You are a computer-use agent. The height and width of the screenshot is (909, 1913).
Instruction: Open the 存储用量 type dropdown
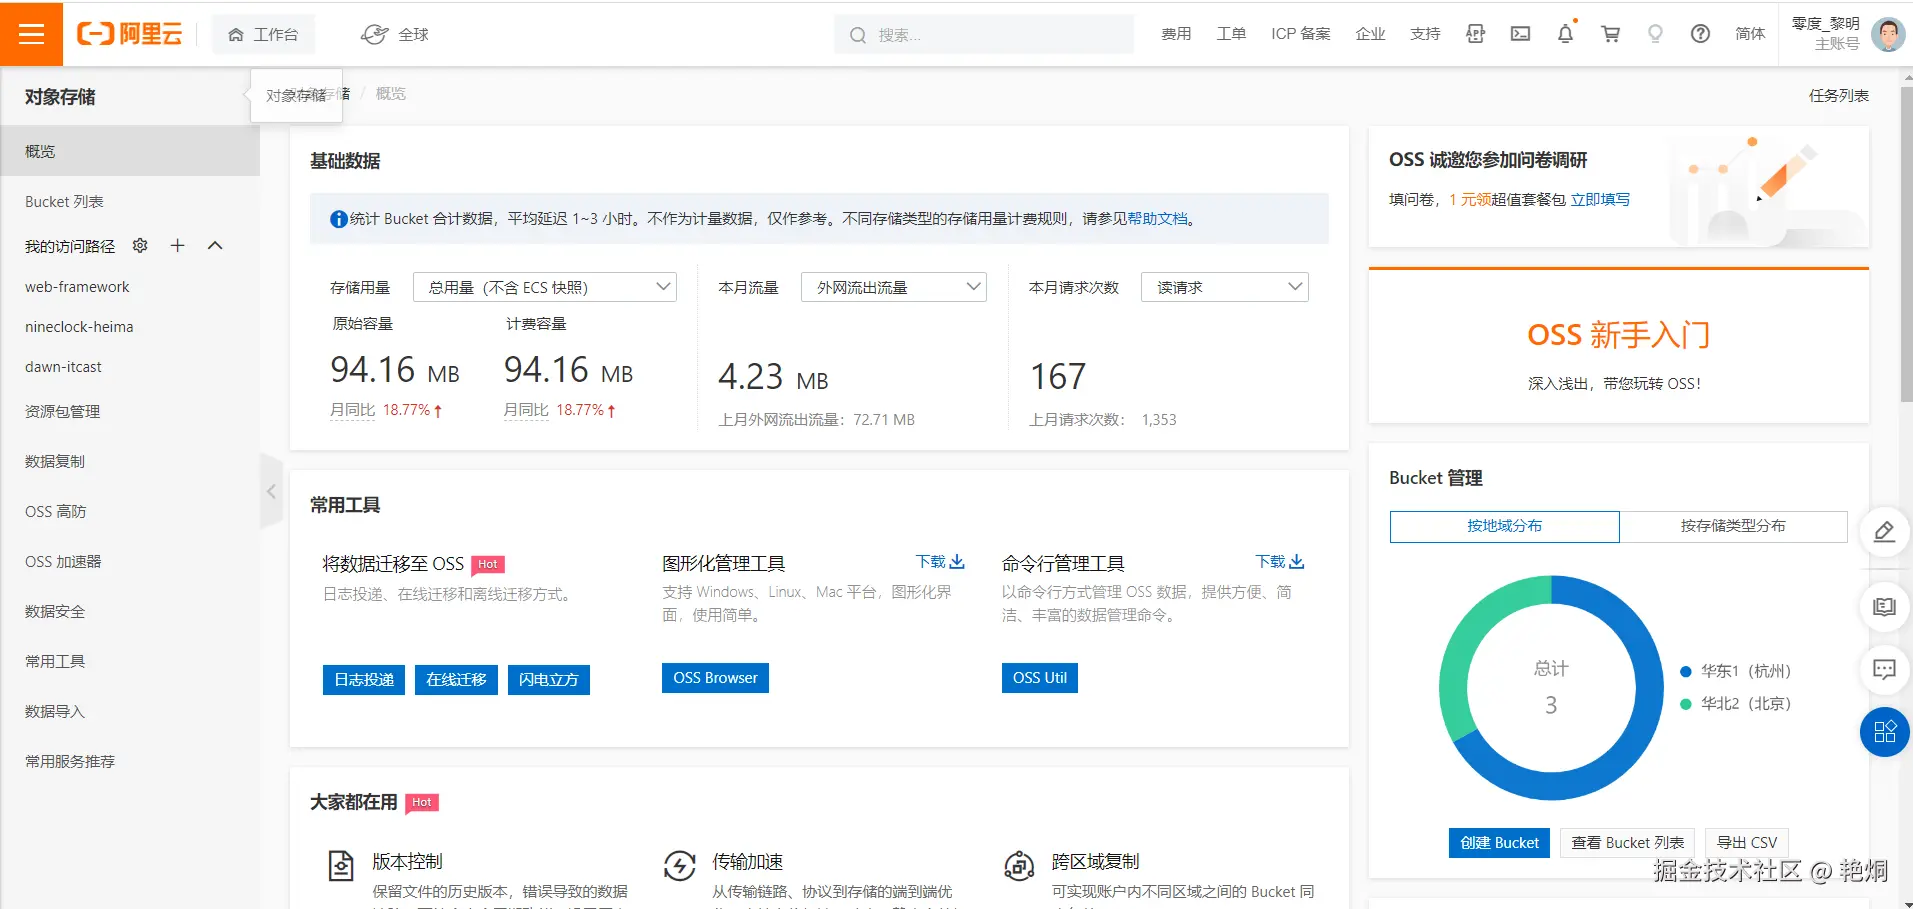545,287
